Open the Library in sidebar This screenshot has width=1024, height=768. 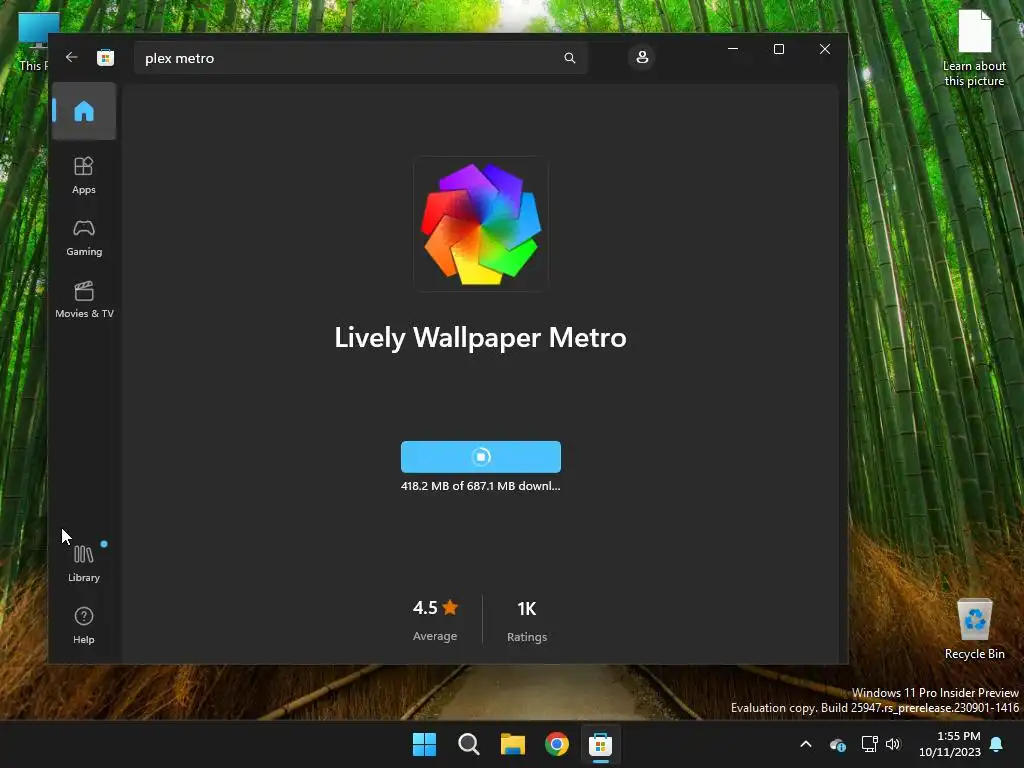pyautogui.click(x=84, y=563)
